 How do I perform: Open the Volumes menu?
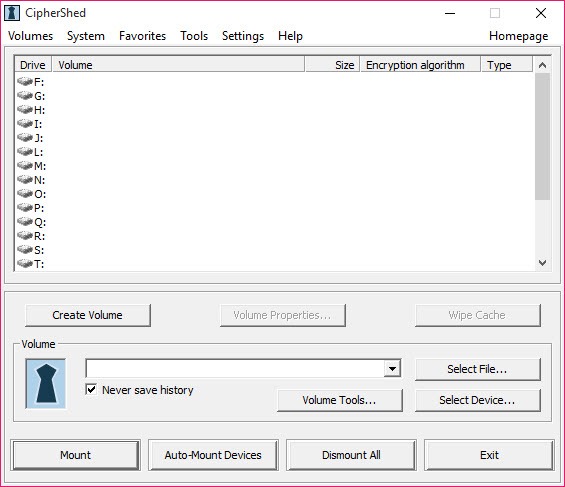pos(31,36)
